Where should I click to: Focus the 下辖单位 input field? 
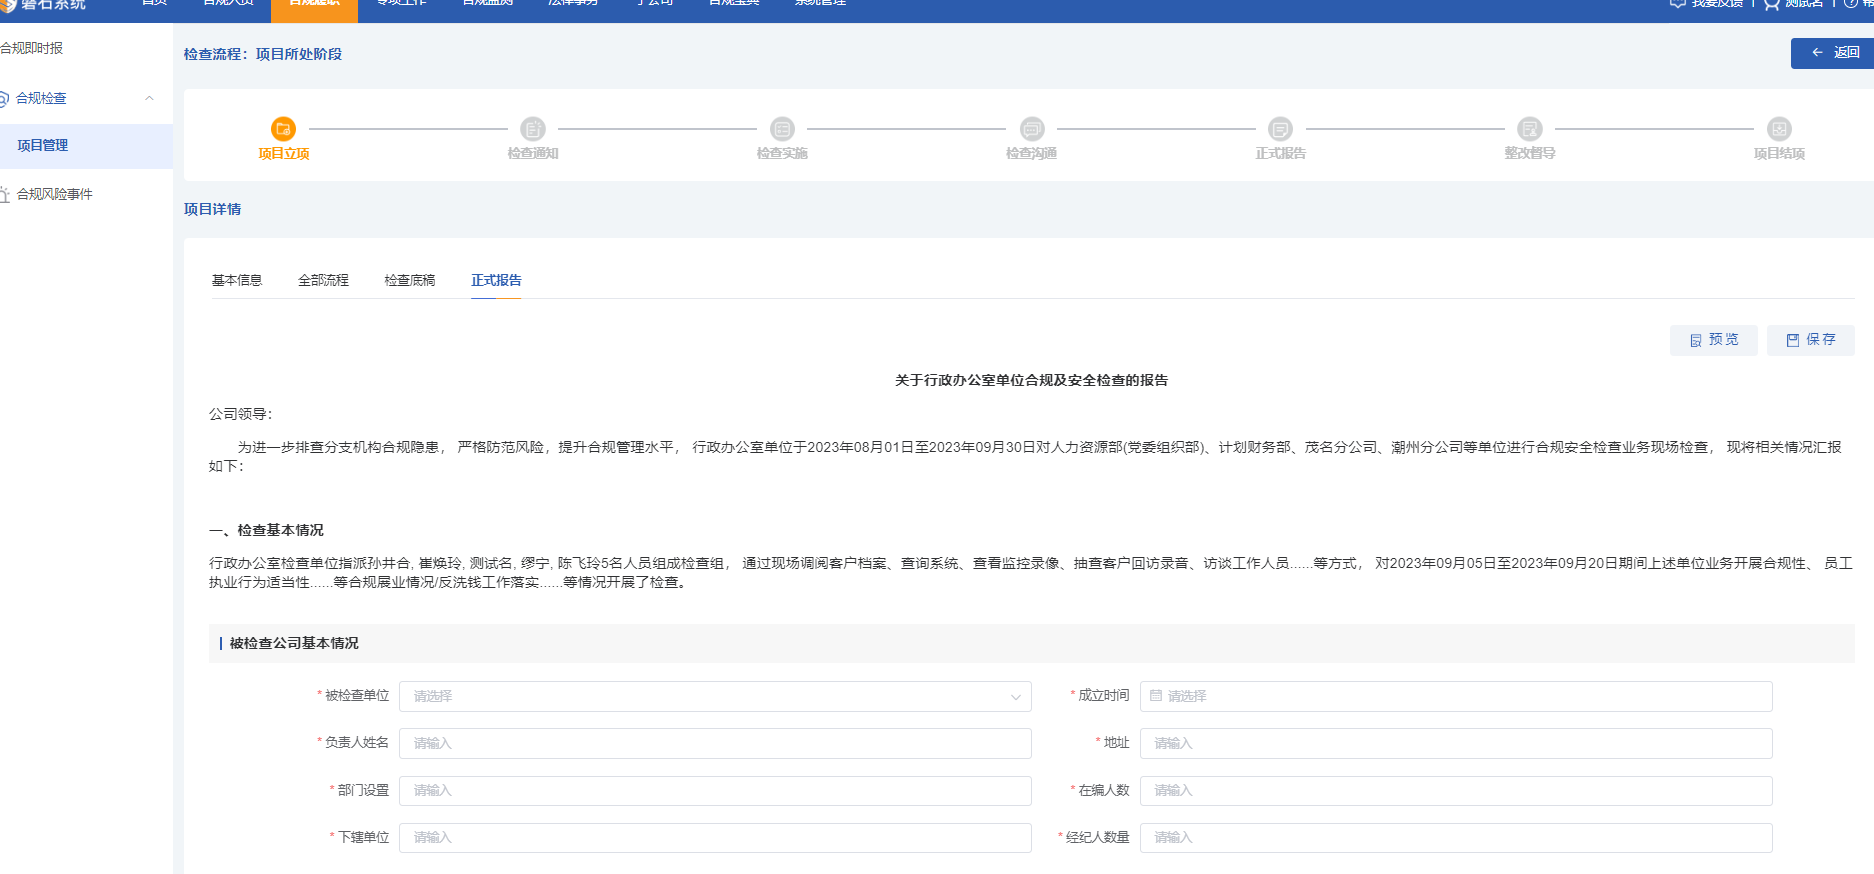point(715,837)
